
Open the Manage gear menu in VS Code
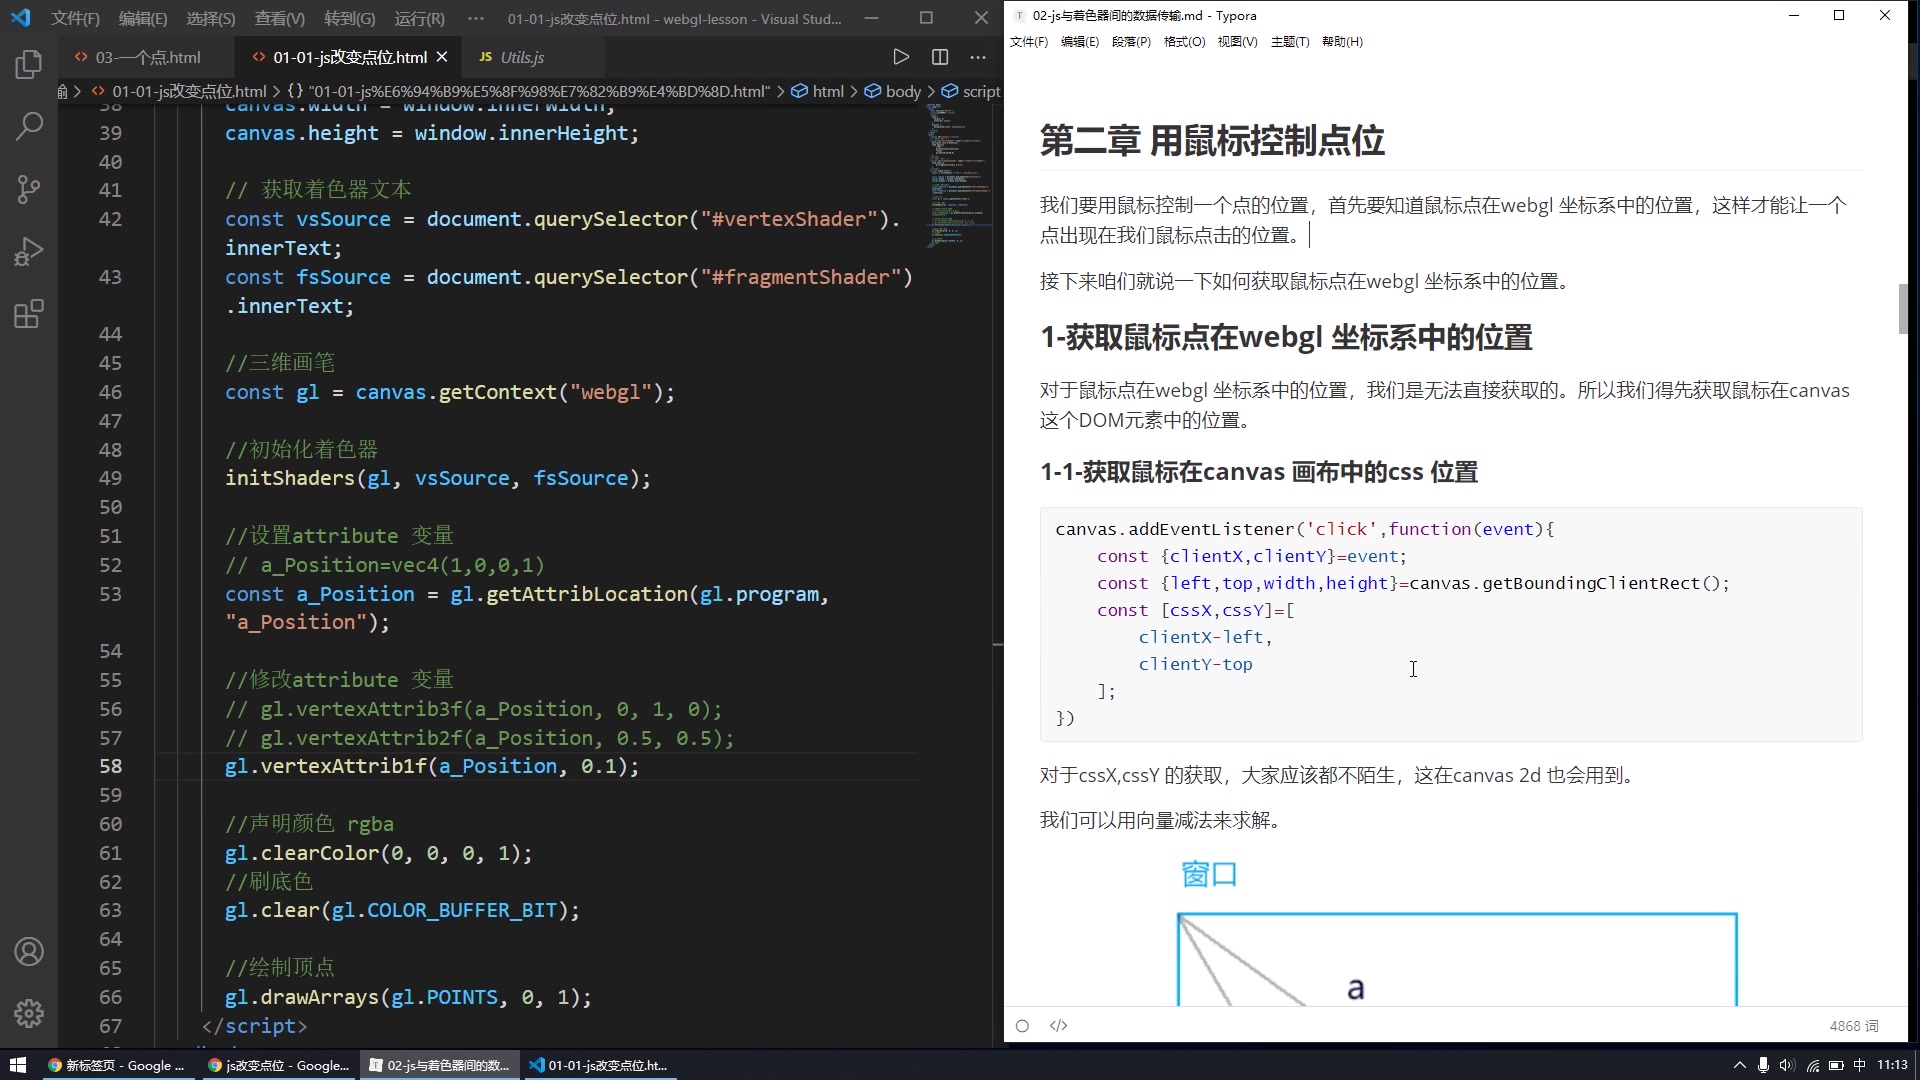coord(29,1013)
